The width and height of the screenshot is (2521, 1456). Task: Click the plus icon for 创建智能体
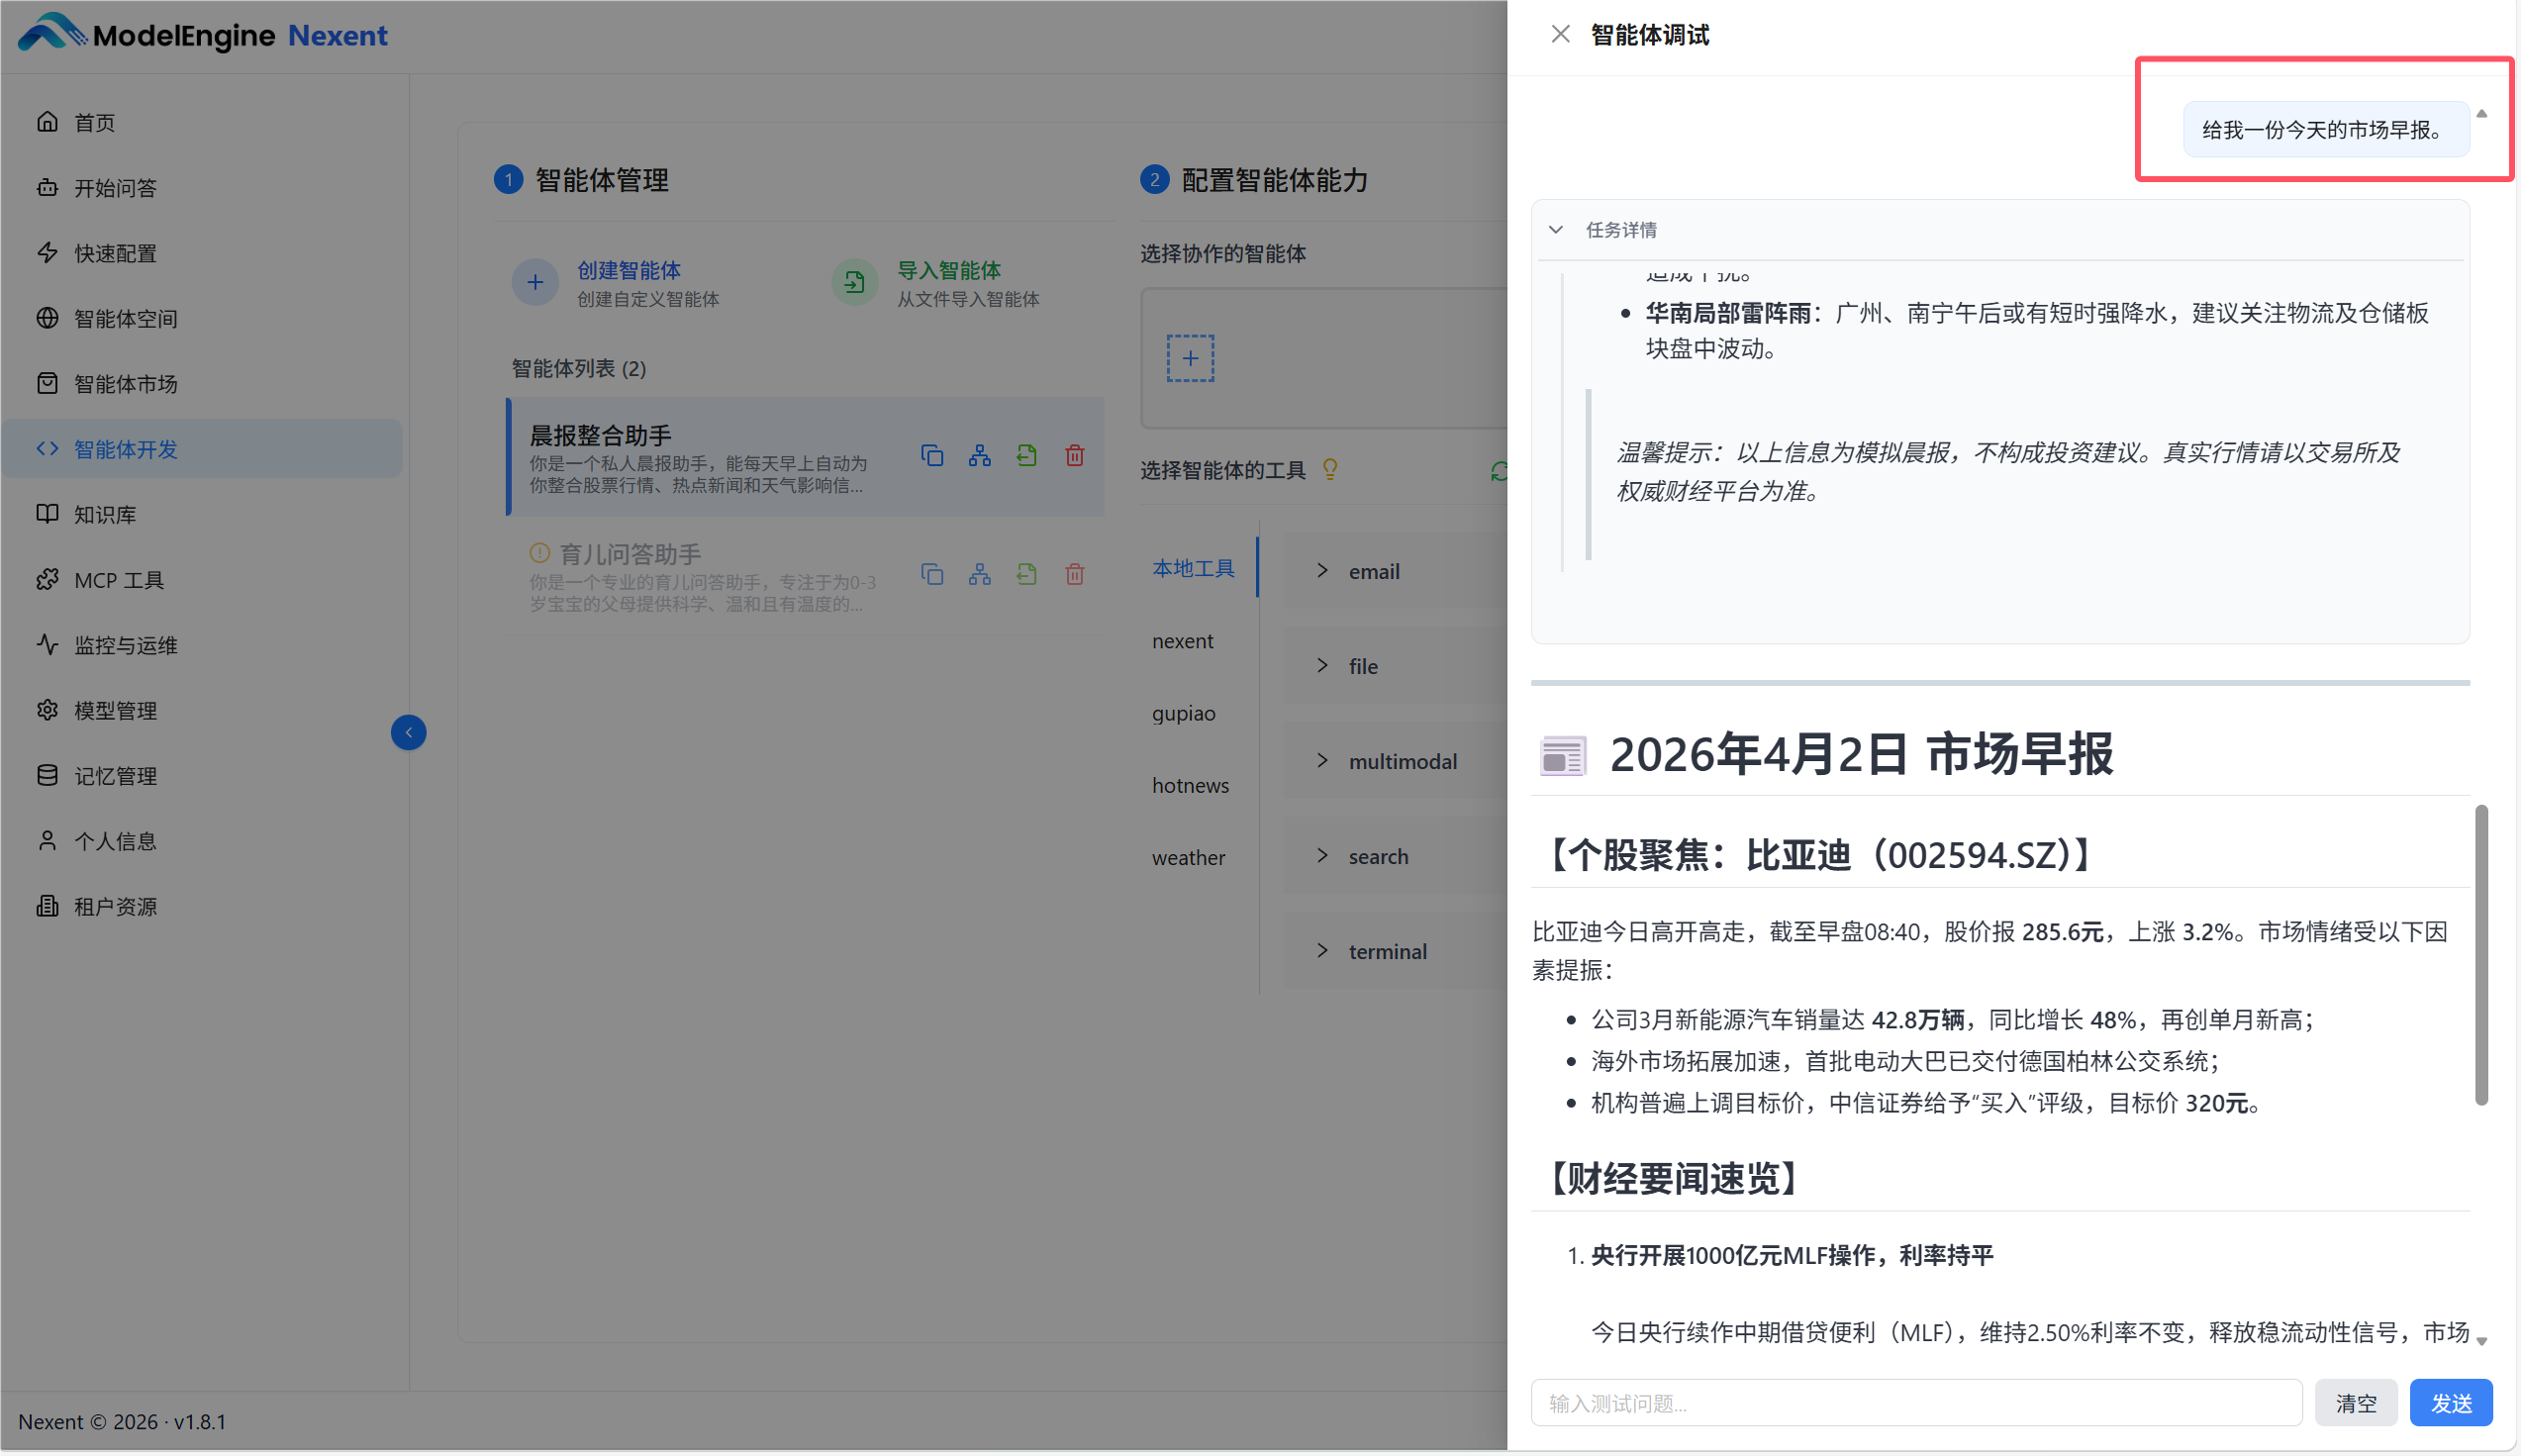coord(535,283)
